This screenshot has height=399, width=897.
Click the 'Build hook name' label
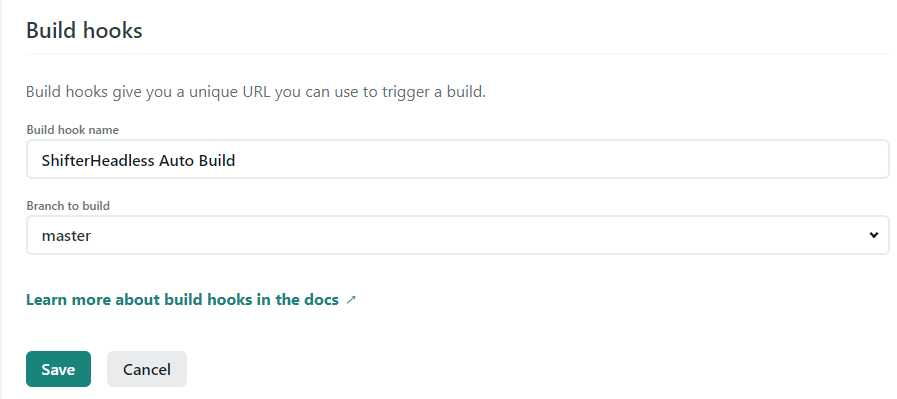[x=73, y=130]
